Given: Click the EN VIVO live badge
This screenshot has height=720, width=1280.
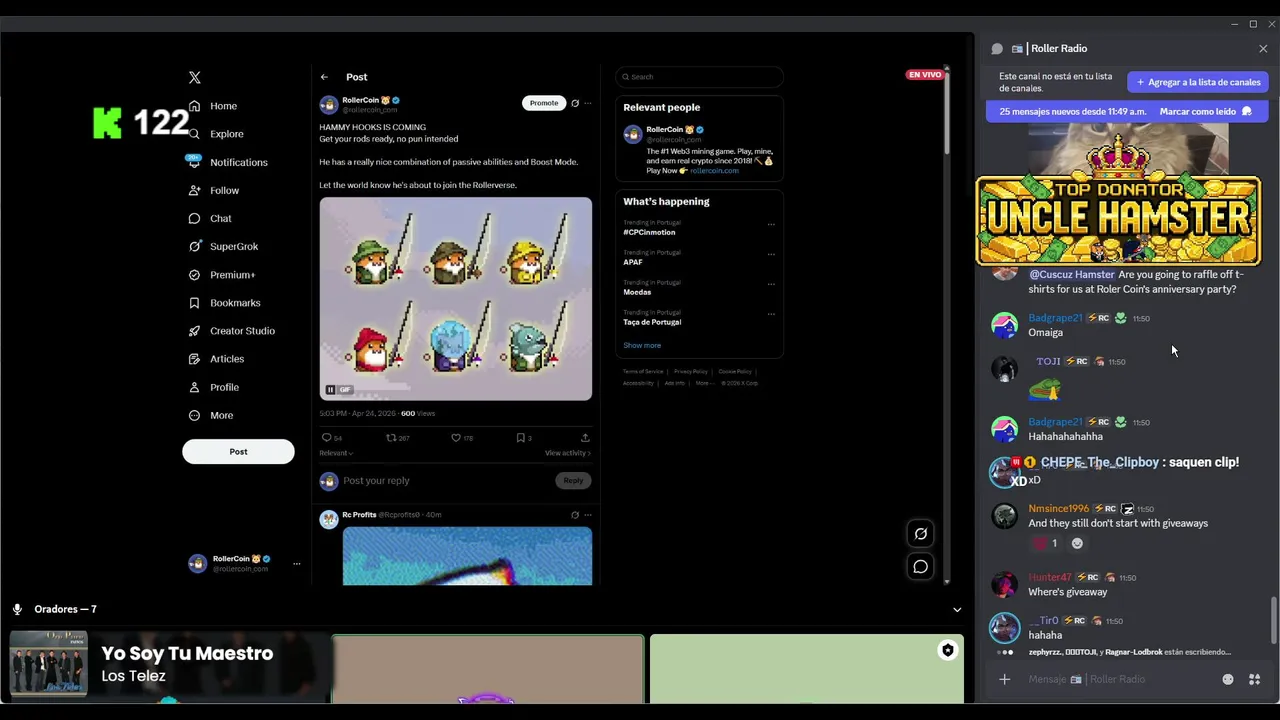Looking at the screenshot, I should coord(924,75).
